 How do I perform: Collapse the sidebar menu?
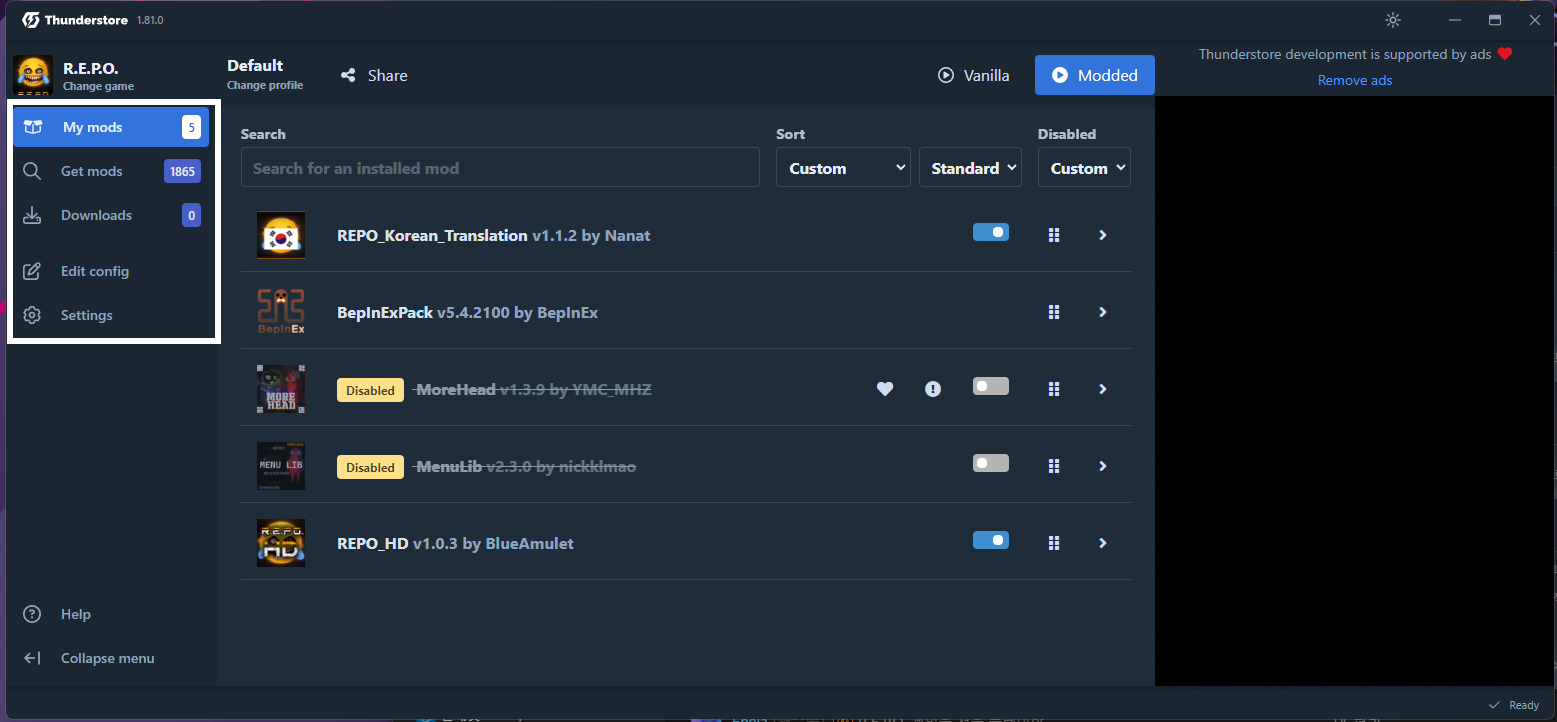111,658
